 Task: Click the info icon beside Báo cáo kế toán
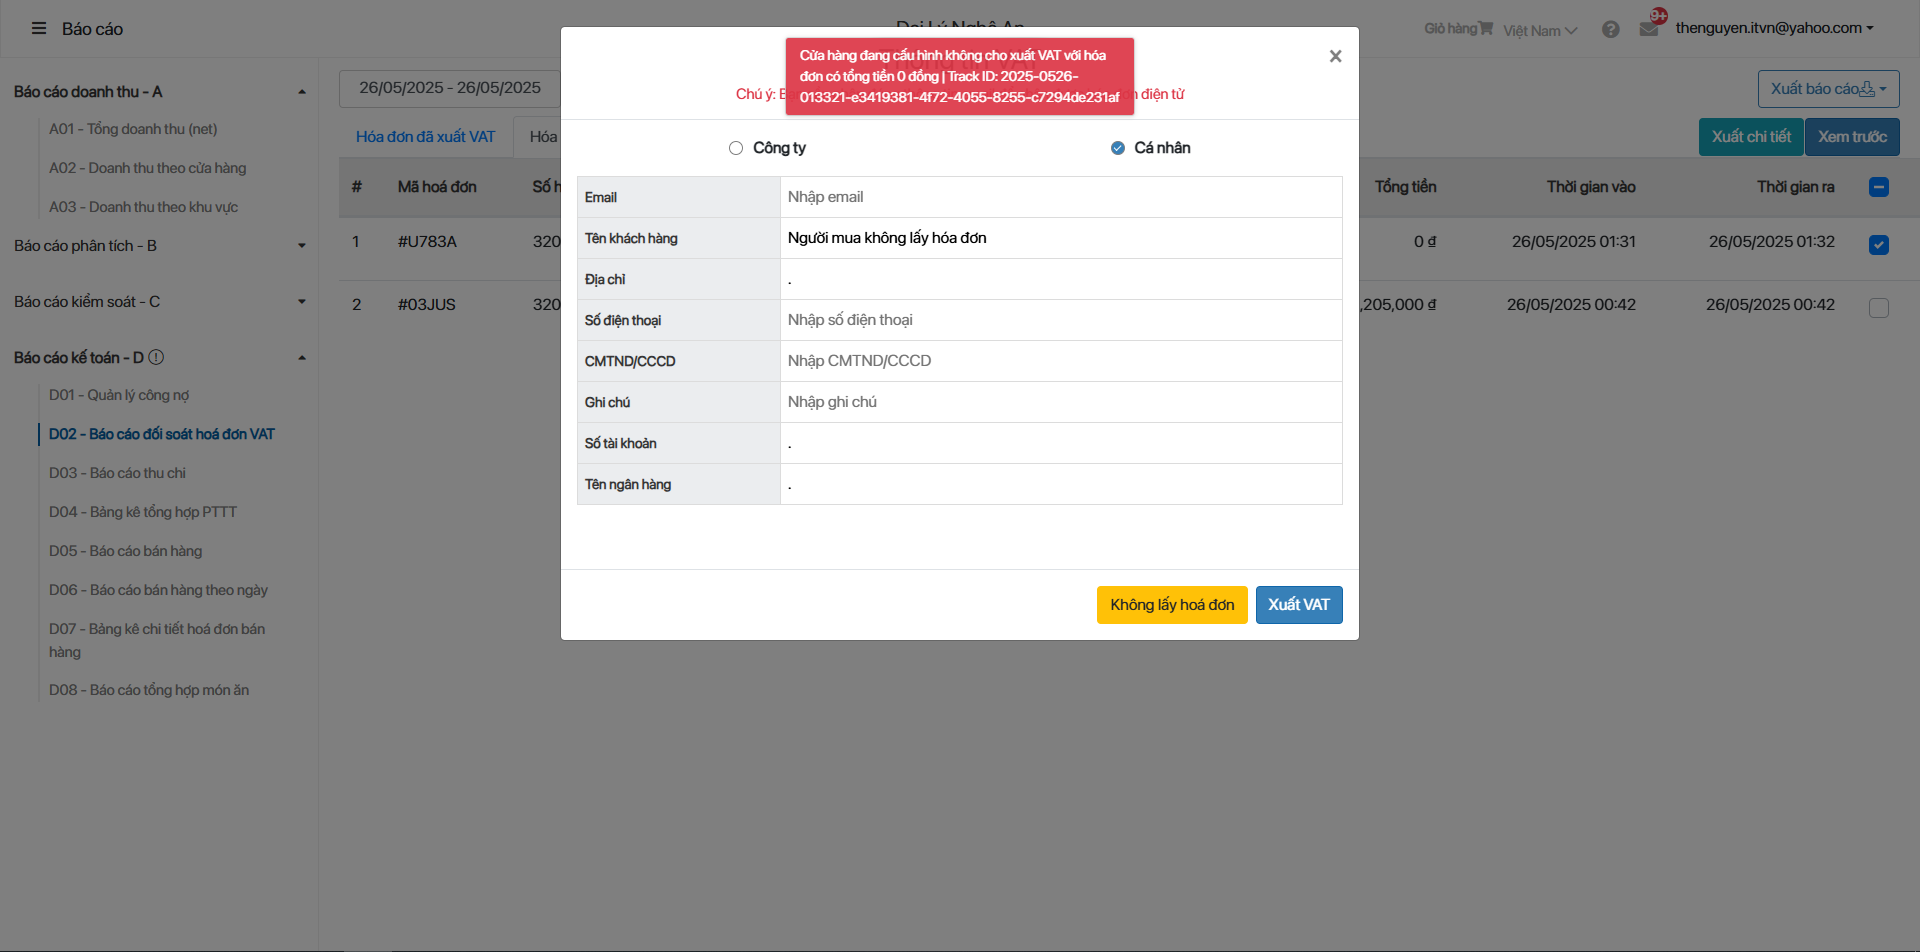pos(156,357)
